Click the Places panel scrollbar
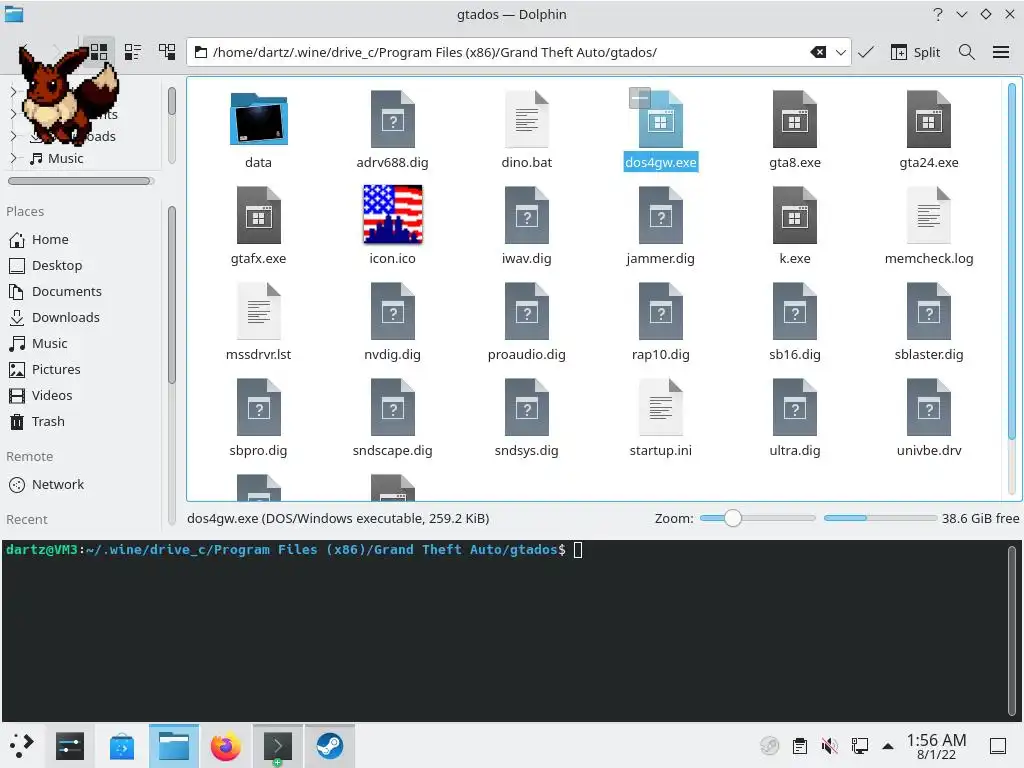The width and height of the screenshot is (1024, 768). (172, 295)
